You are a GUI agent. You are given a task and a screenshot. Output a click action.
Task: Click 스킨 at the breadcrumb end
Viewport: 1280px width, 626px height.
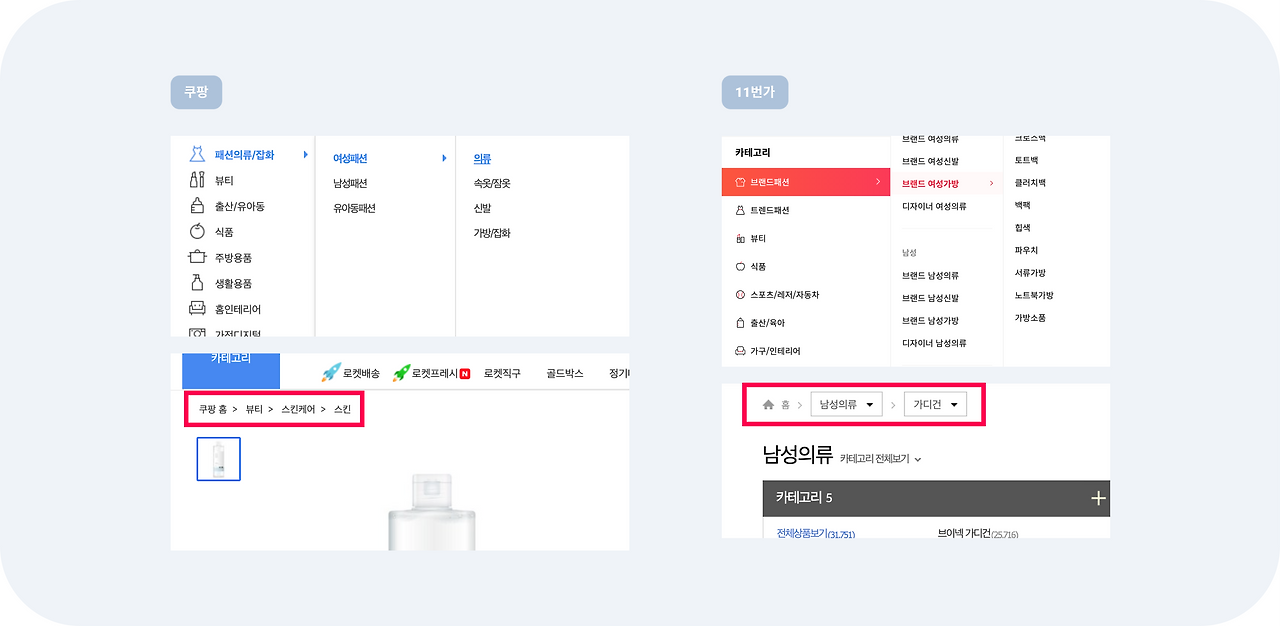click(343, 409)
